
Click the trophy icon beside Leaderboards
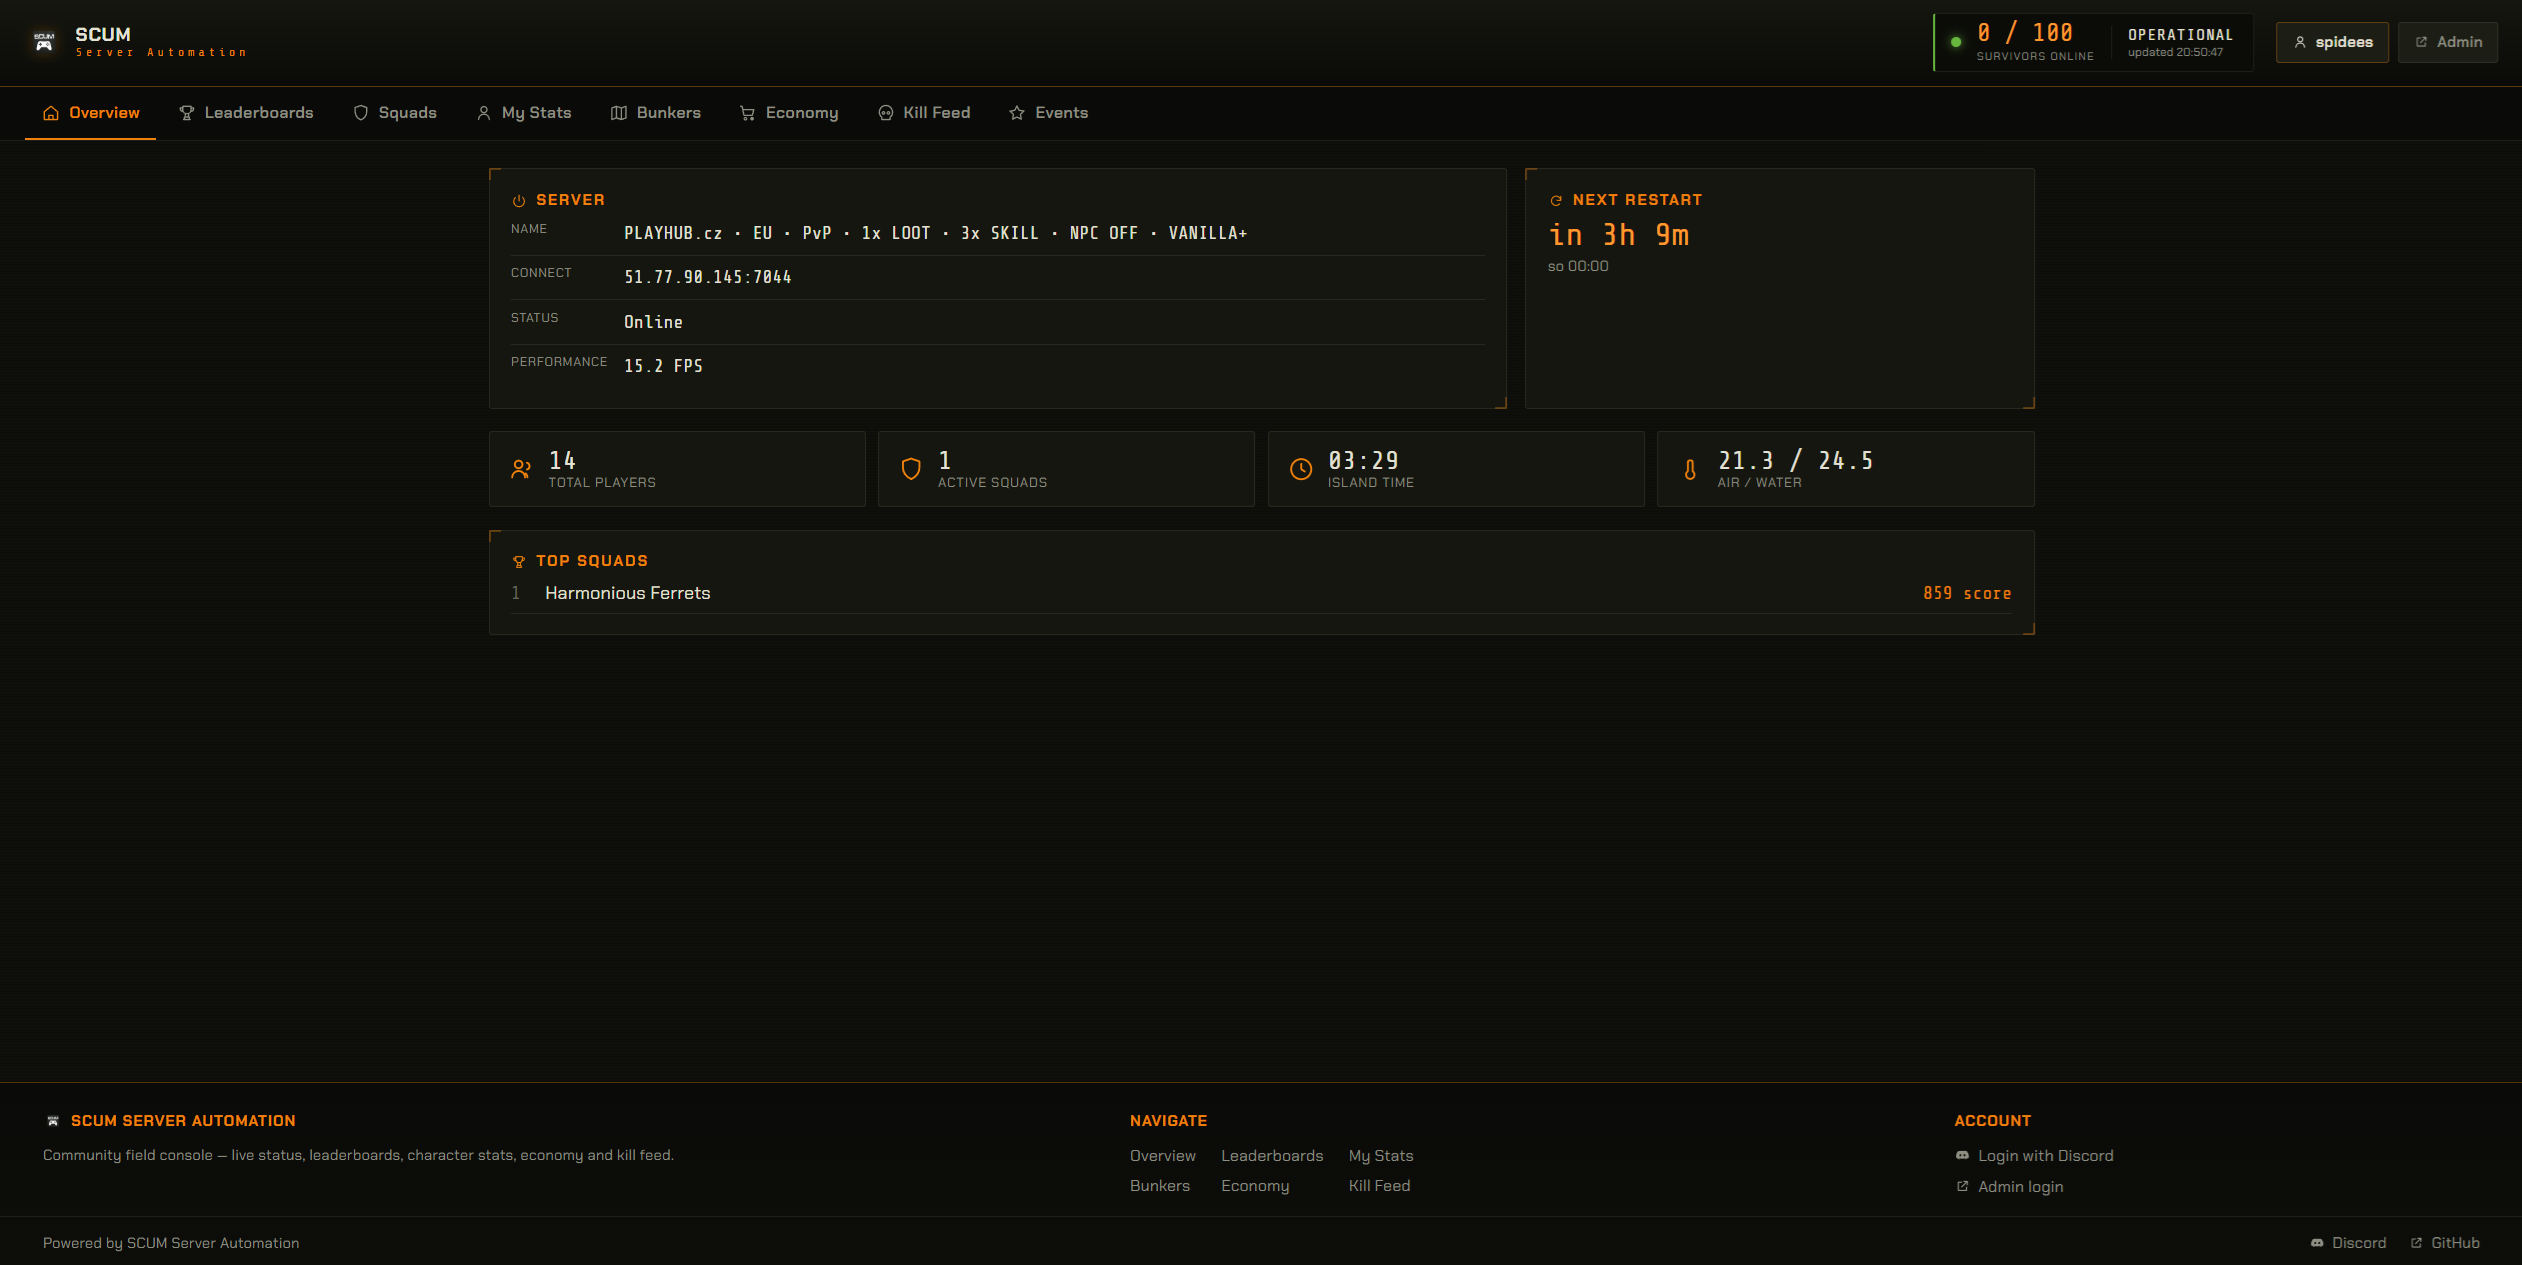click(187, 114)
